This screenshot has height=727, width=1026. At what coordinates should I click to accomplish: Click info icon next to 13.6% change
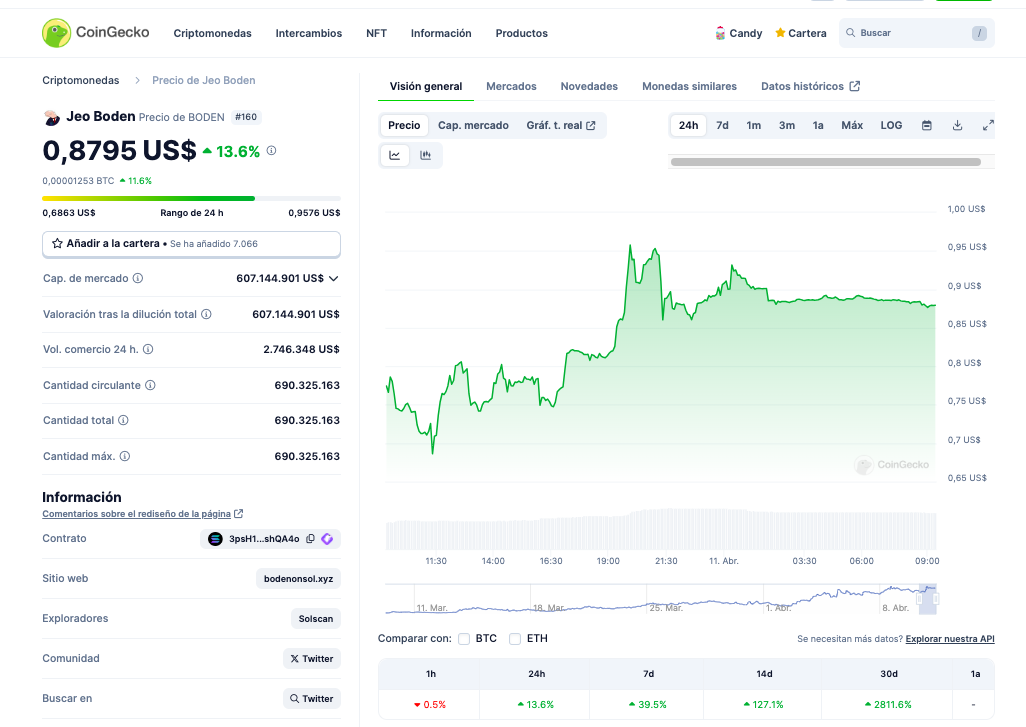click(272, 151)
